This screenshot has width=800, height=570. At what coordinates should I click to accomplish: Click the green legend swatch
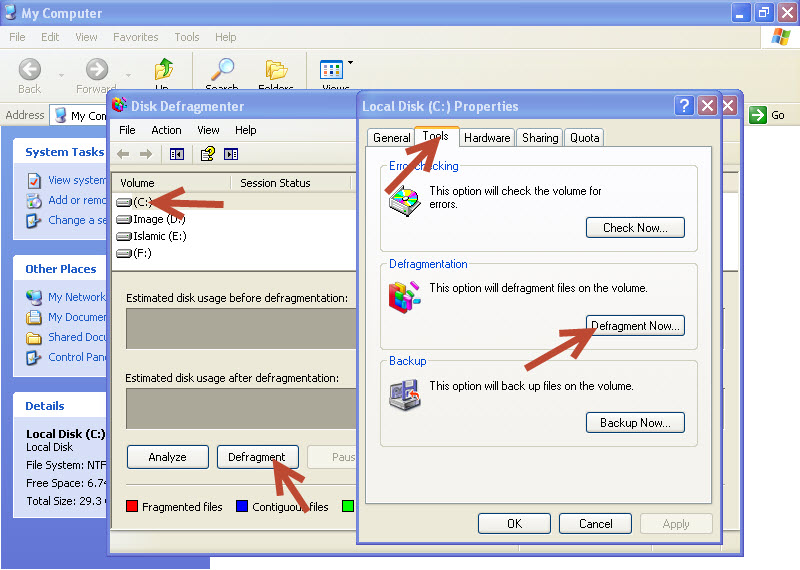[x=347, y=506]
